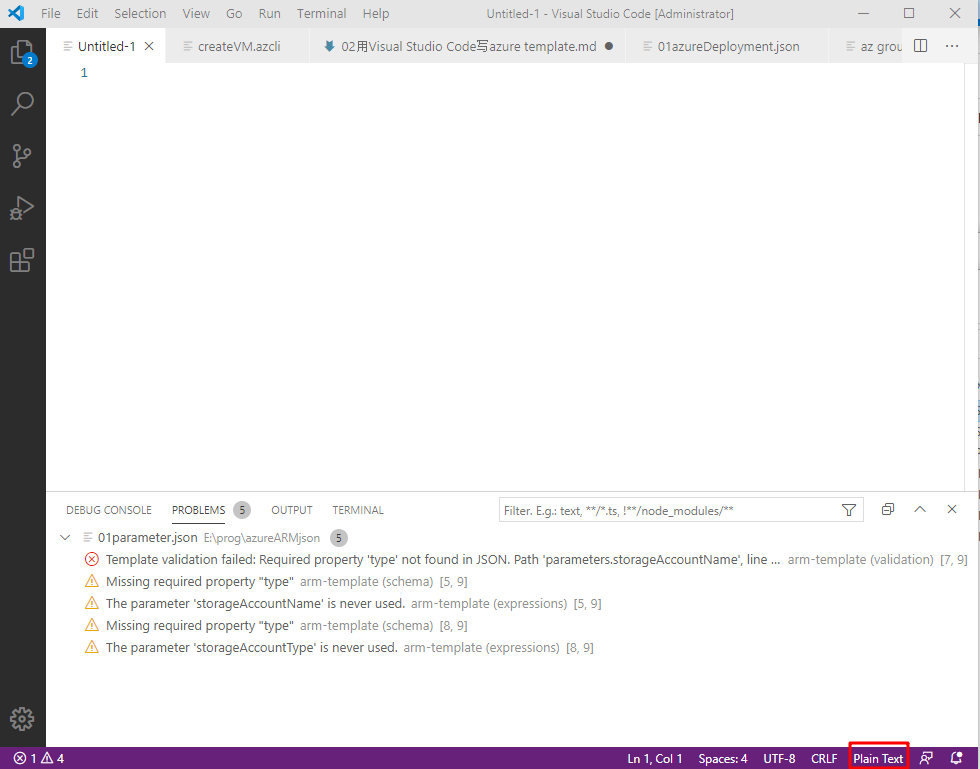Screen dimensions: 980x769
Task: Change encoding via UTF-8 status item
Action: coord(779,758)
